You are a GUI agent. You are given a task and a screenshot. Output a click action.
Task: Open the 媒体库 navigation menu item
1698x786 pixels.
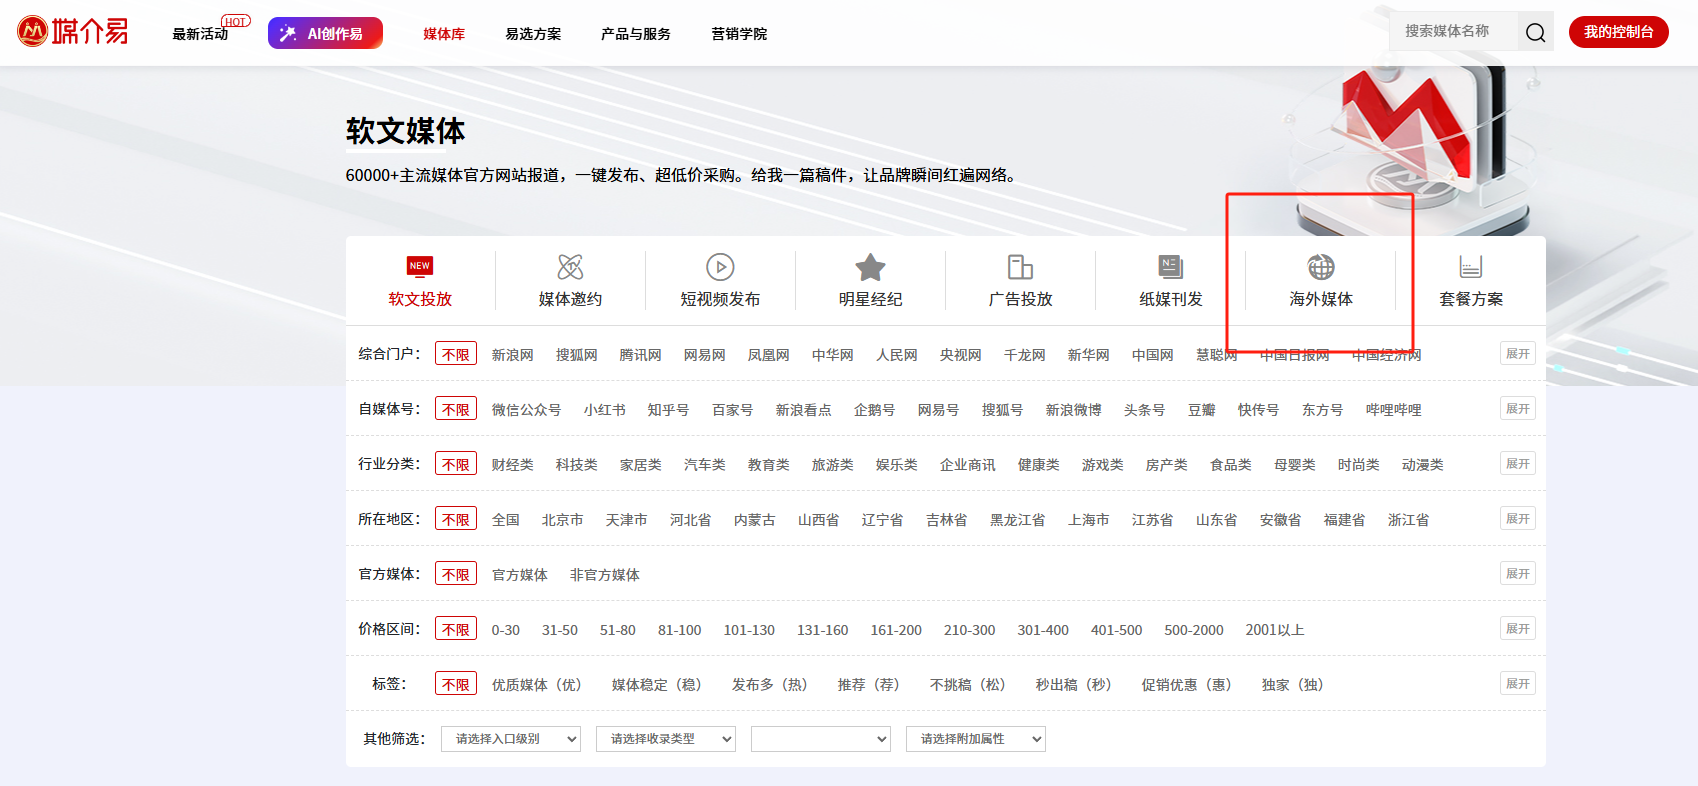click(x=444, y=34)
